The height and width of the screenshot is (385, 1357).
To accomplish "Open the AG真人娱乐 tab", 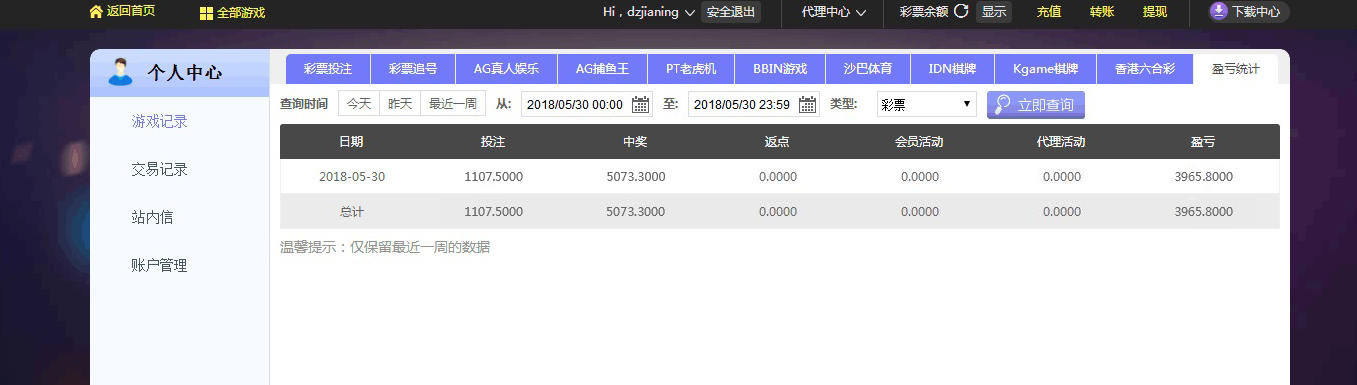I will pyautogui.click(x=506, y=69).
